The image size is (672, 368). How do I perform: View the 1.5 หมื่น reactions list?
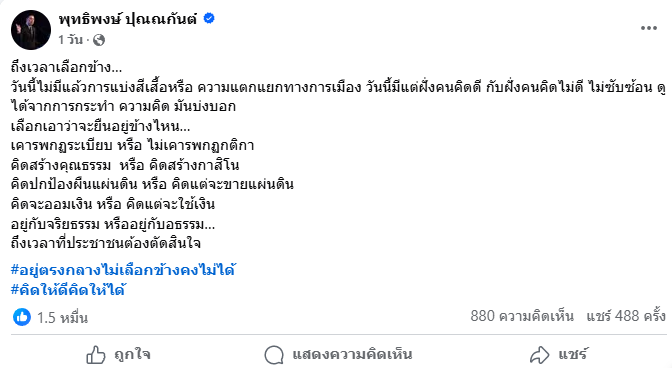(x=62, y=317)
